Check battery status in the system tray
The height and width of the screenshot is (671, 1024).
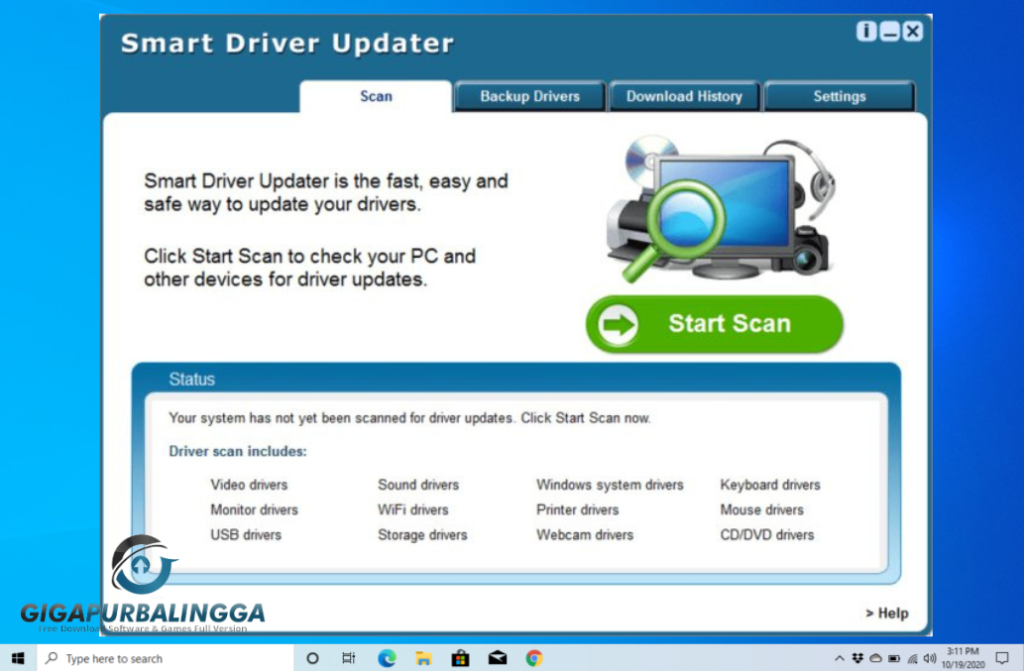[x=893, y=656]
